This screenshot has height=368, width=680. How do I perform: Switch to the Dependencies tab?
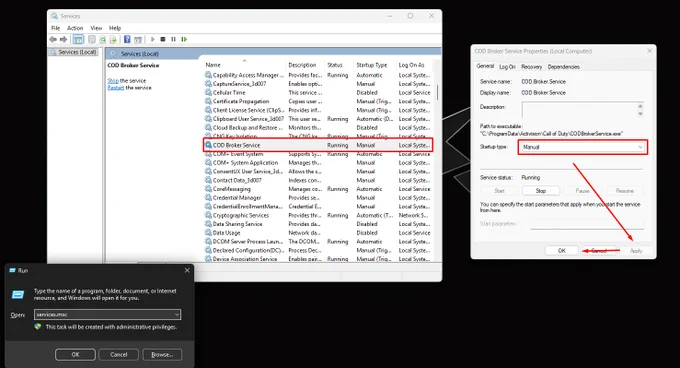[563, 67]
